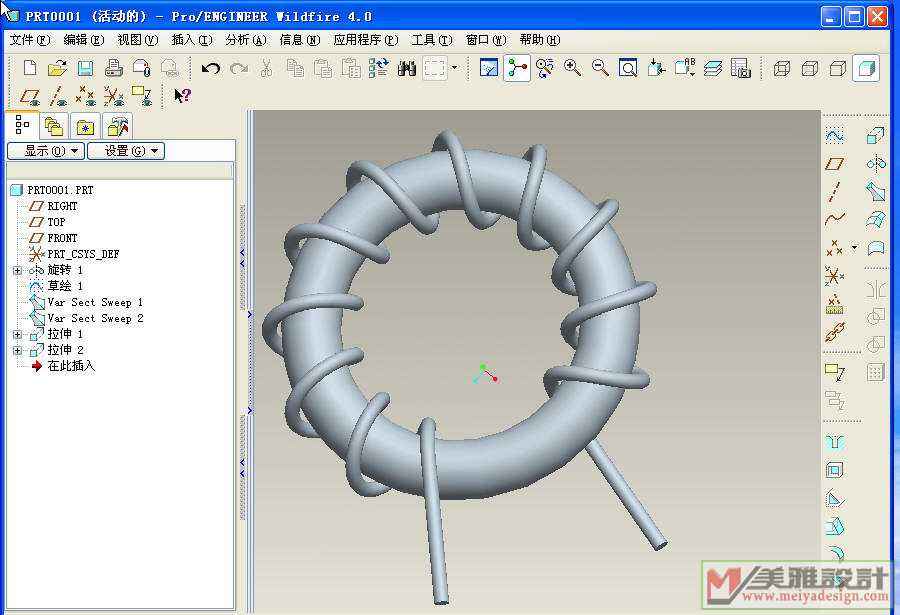Expand the 拉伸 2 feature node
This screenshot has height=615, width=900.
click(17, 350)
